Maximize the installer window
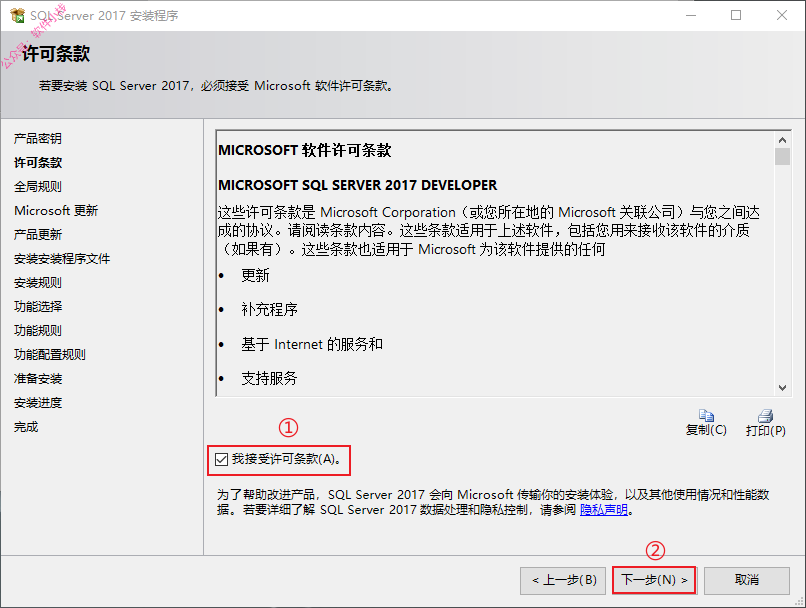806x608 pixels. [x=736, y=15]
